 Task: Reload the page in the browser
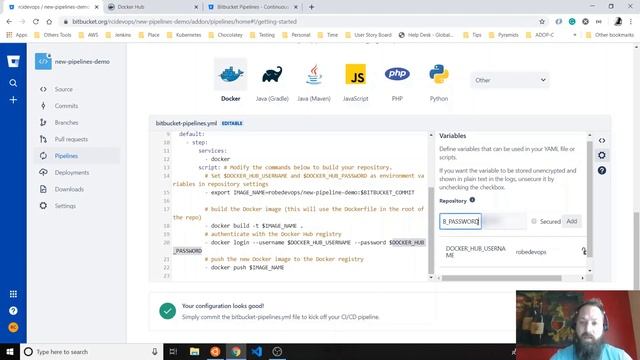click(x=36, y=22)
